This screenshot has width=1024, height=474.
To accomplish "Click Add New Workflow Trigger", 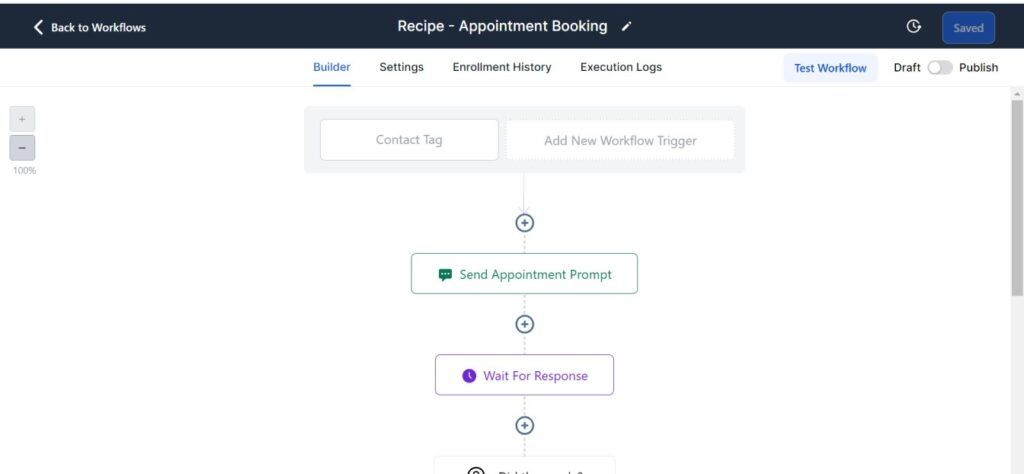I will click(x=620, y=141).
